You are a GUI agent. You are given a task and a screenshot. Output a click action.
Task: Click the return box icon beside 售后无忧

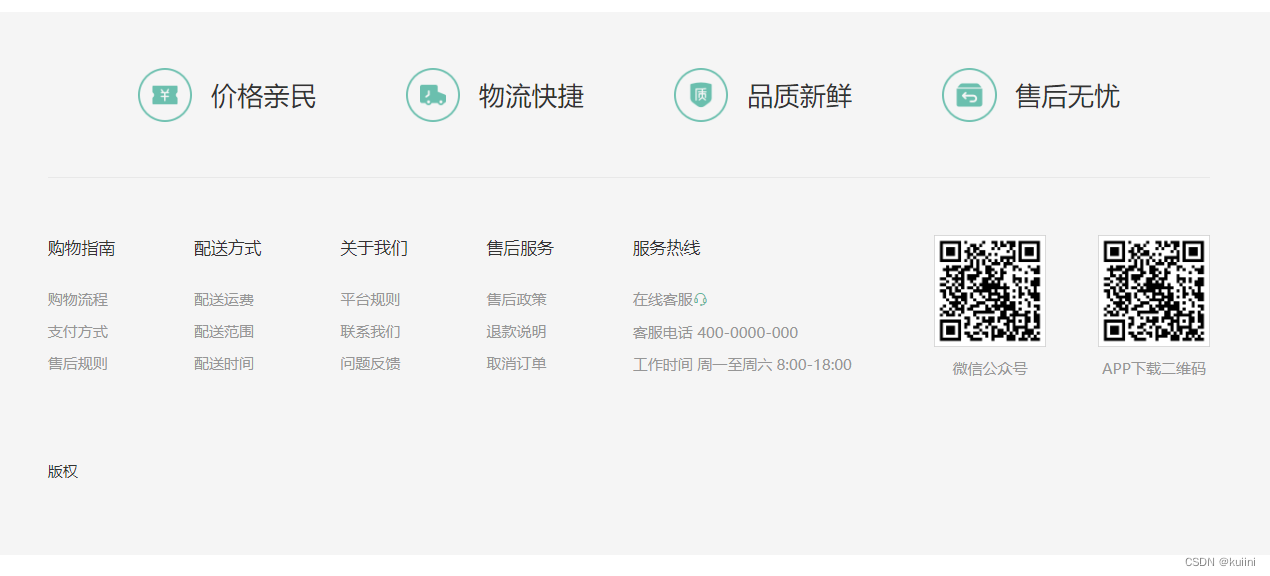969,95
